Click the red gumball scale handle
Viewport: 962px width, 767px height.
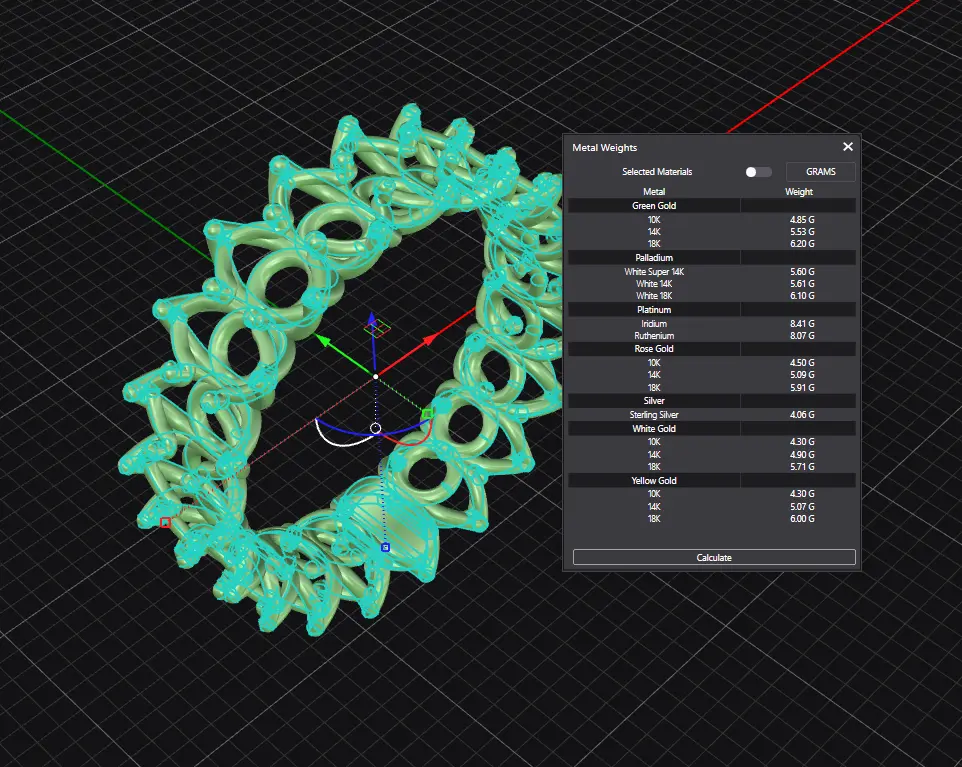[x=165, y=523]
